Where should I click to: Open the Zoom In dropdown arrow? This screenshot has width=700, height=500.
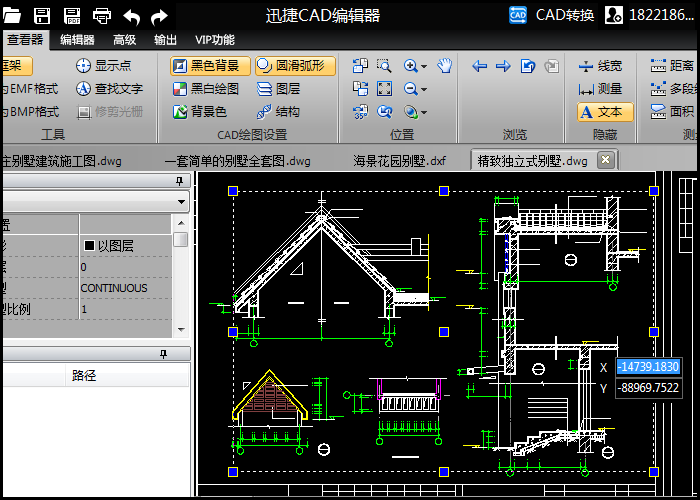[x=425, y=67]
